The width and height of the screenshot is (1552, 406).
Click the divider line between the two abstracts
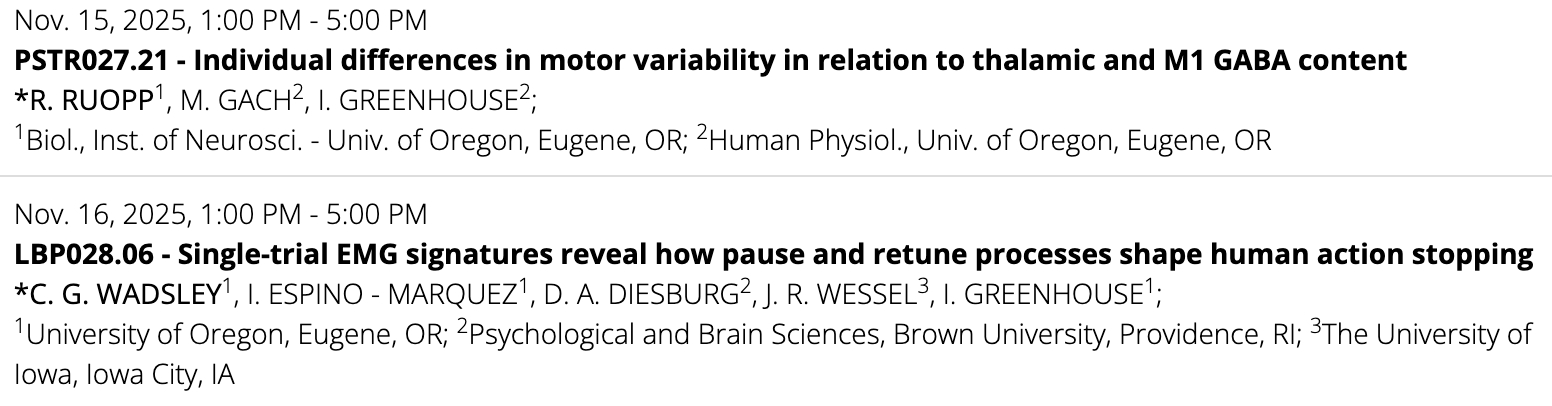(x=776, y=176)
